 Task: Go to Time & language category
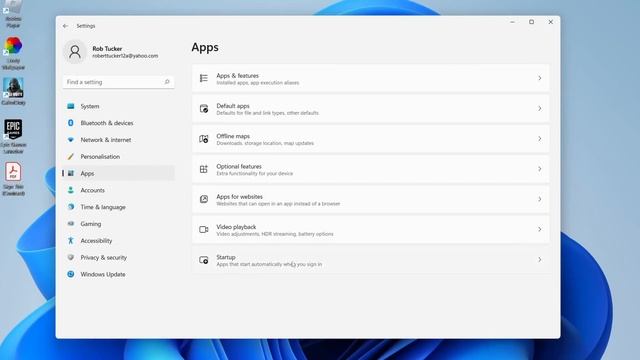103,207
